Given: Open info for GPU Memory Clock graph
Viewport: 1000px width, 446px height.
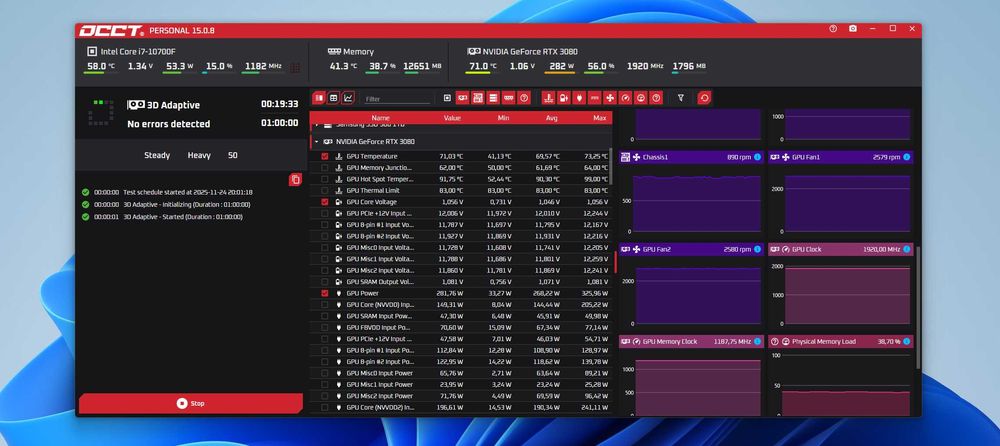Looking at the screenshot, I should [757, 341].
